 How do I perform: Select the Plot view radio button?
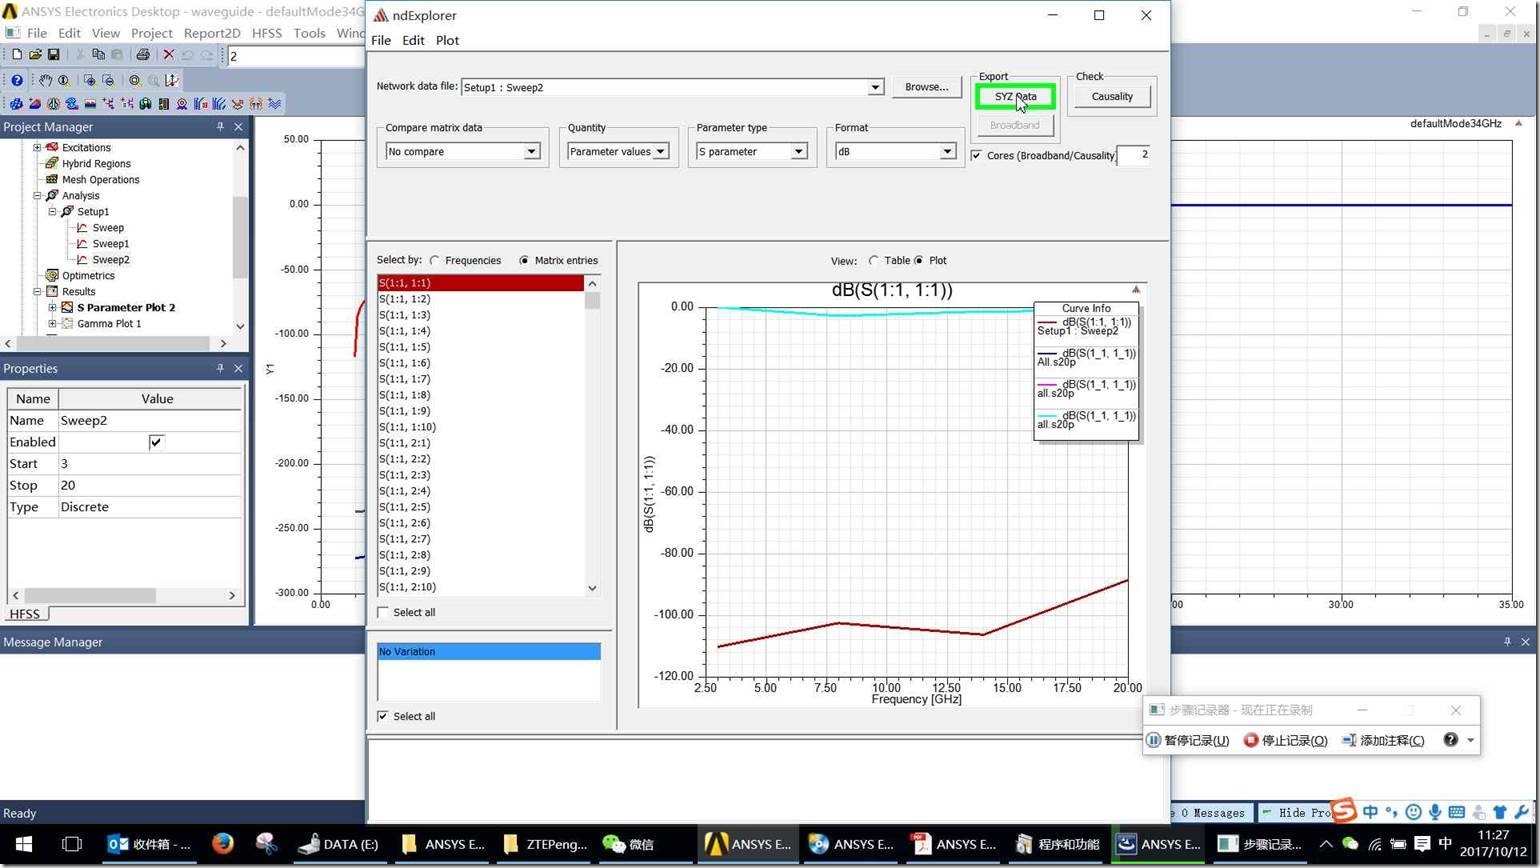[x=918, y=260]
